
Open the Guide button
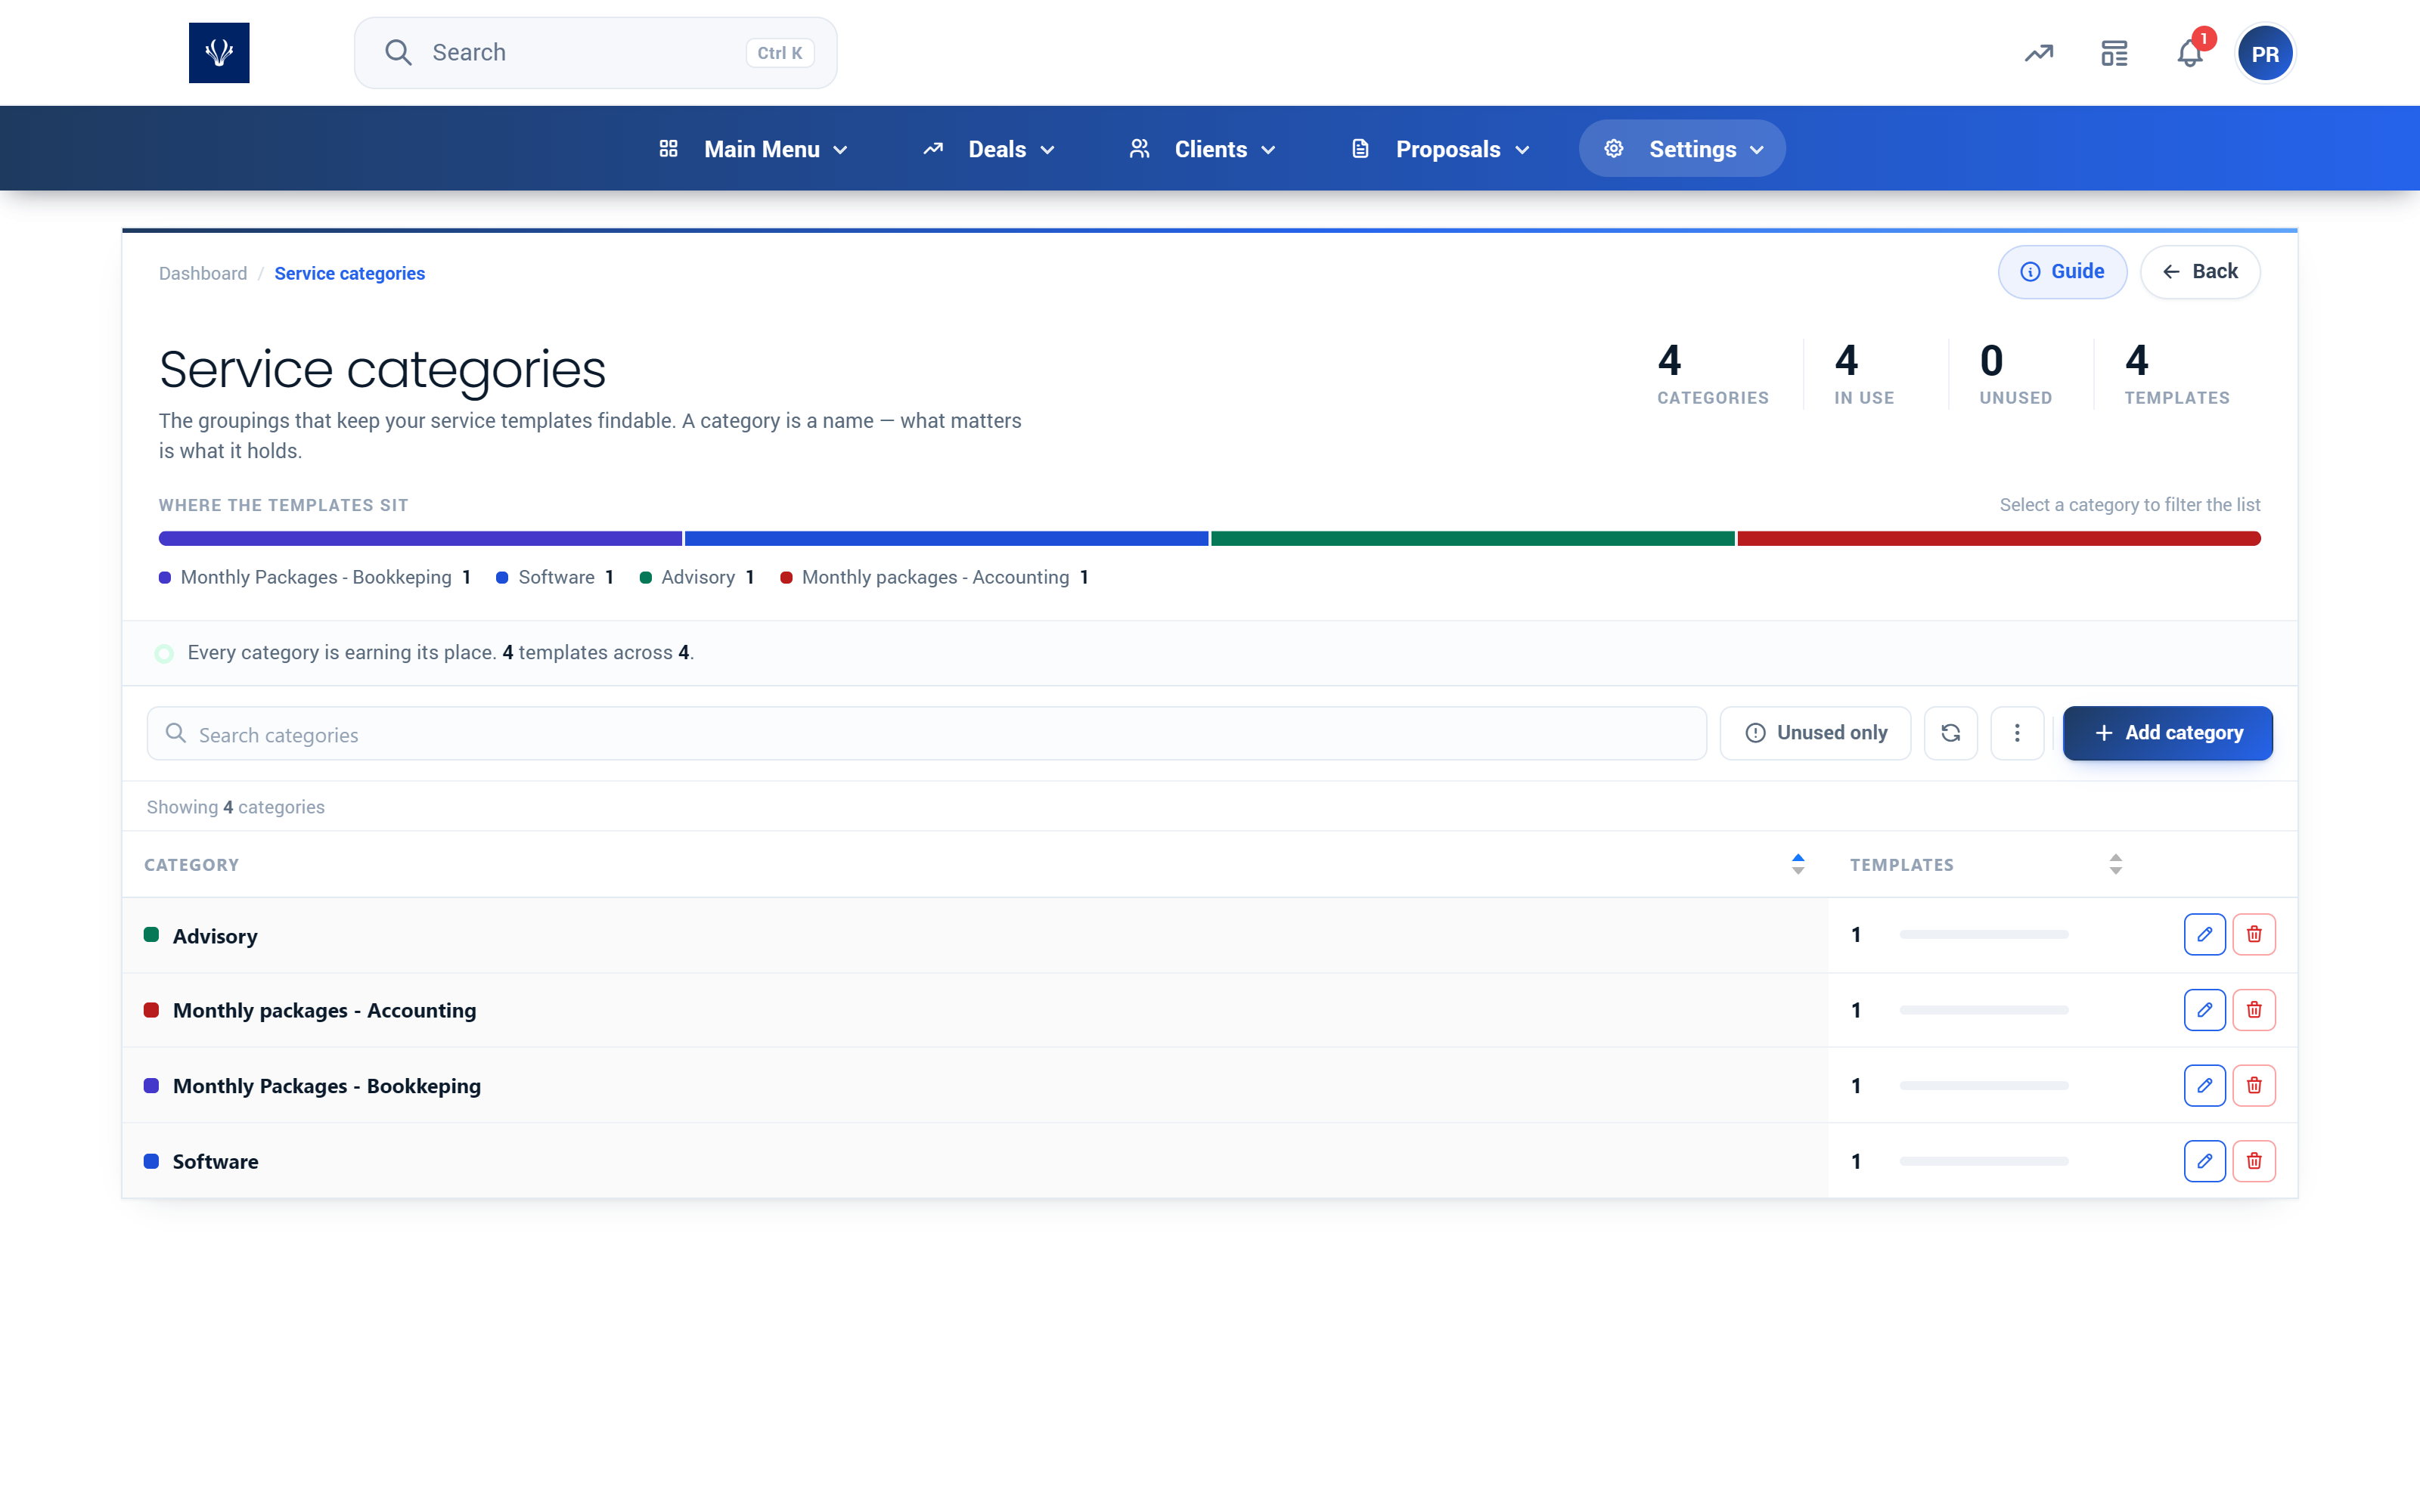point(2062,272)
